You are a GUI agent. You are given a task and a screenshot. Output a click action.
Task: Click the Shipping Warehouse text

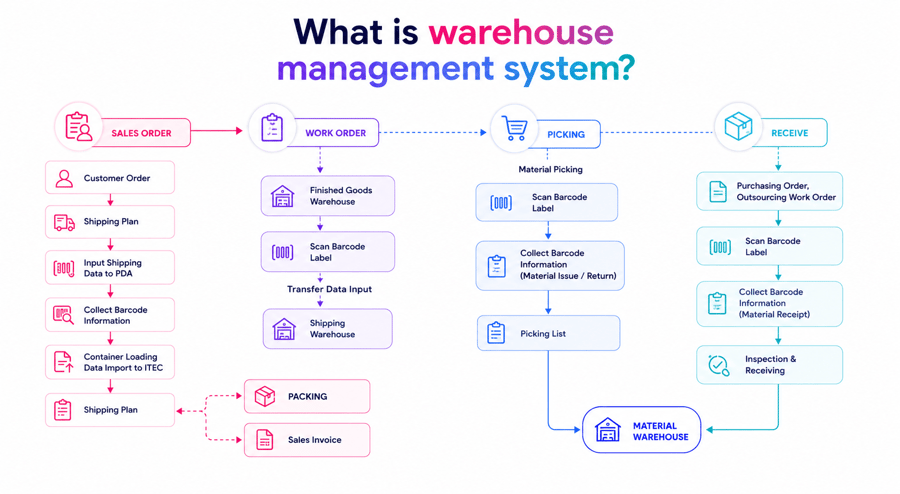coord(332,329)
